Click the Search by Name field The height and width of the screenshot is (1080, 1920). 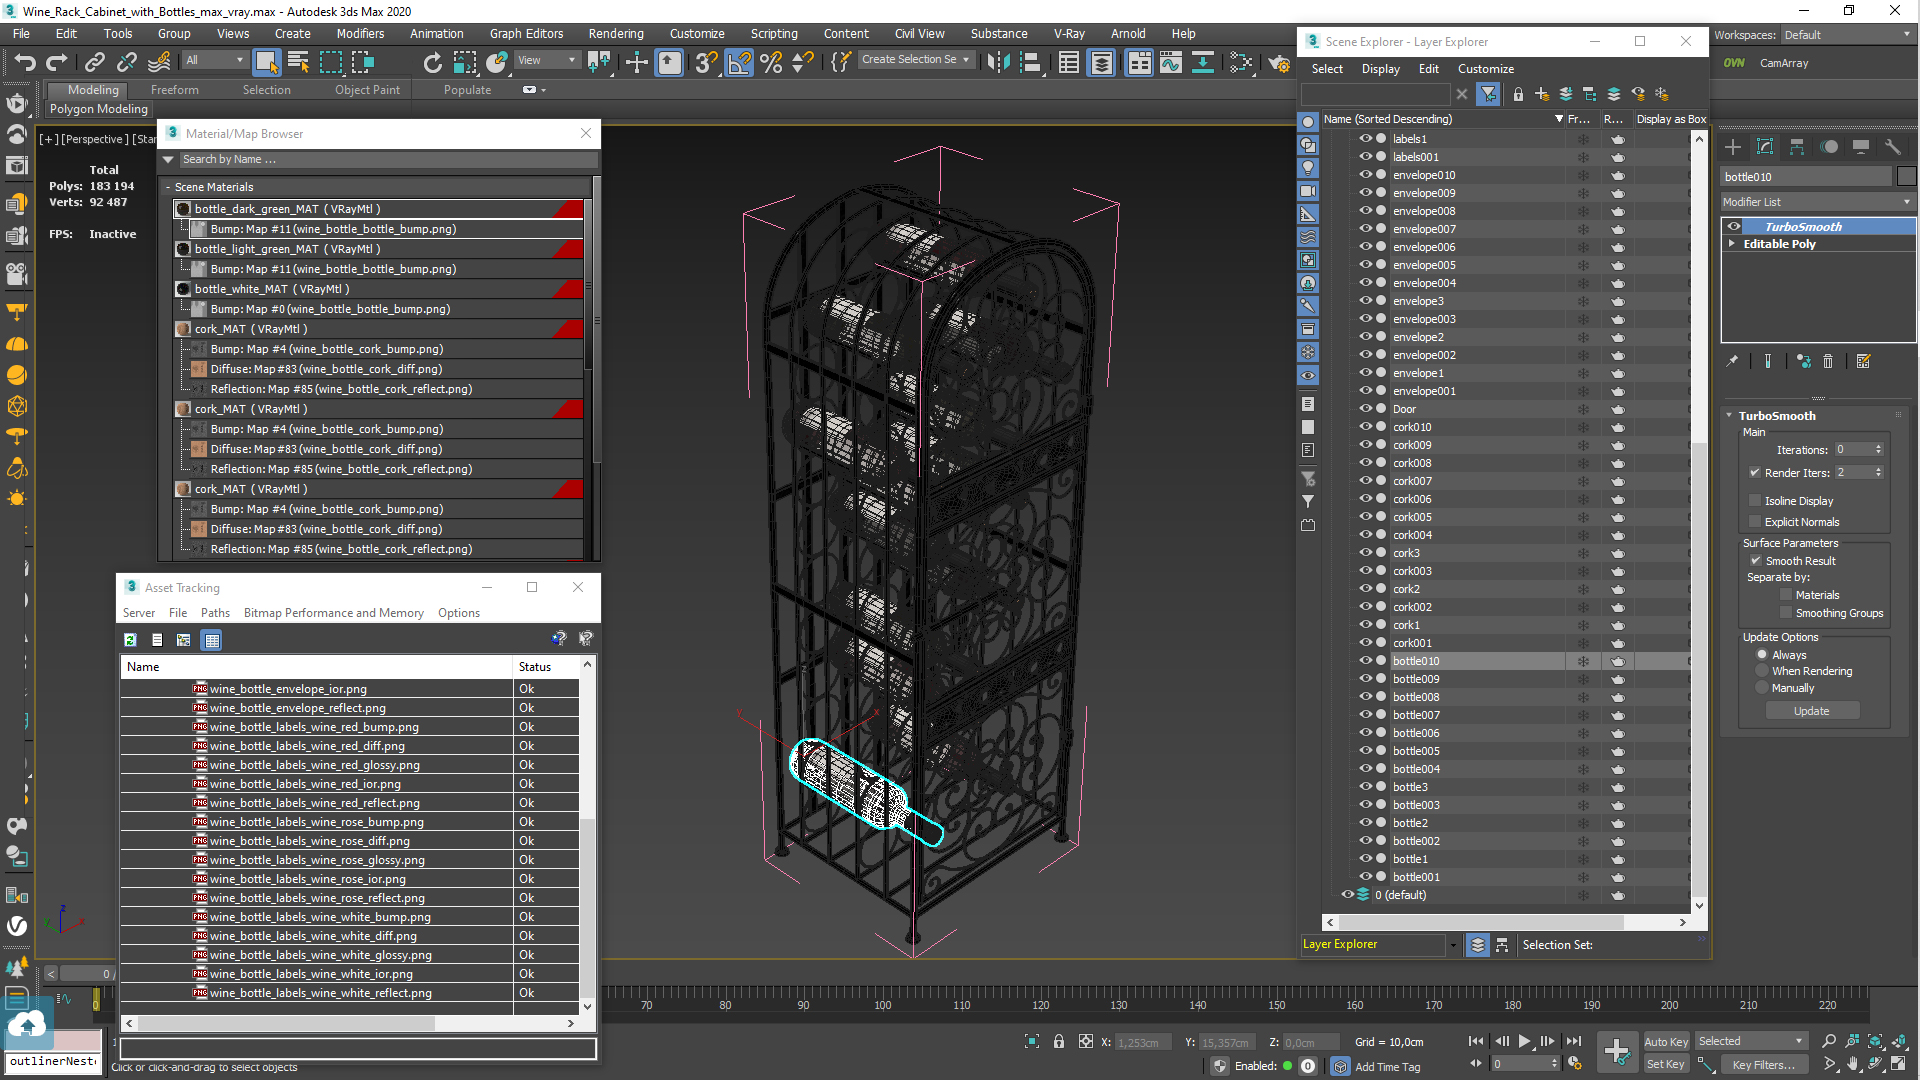click(387, 160)
